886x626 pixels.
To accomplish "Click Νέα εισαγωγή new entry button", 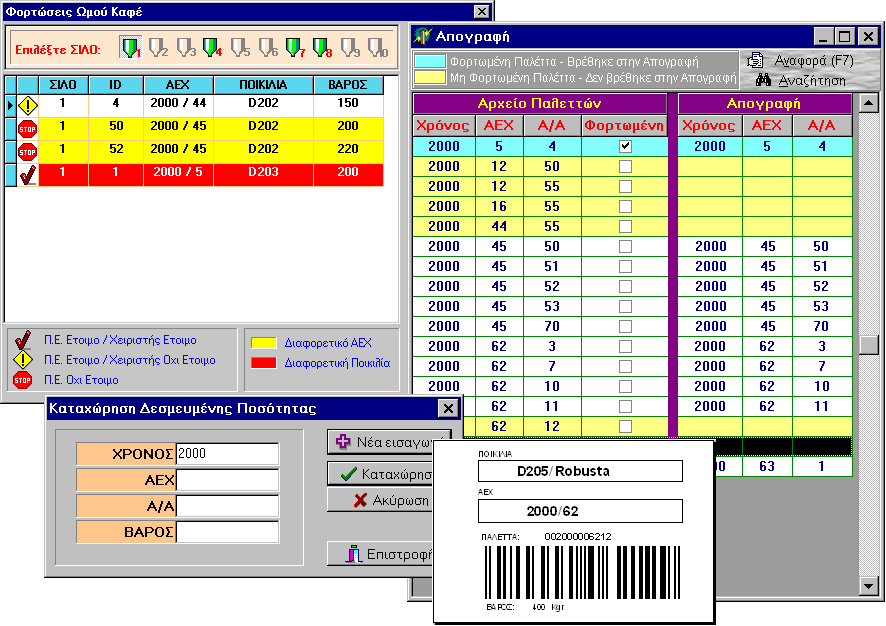I will click(x=389, y=442).
